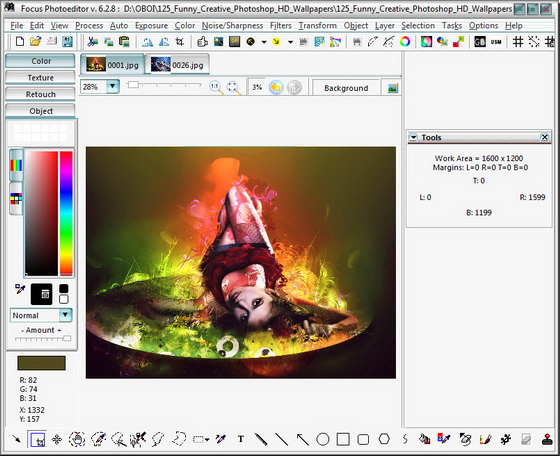This screenshot has height=456, width=560.
Task: Open the Normal blend mode dropdown
Action: tap(65, 315)
